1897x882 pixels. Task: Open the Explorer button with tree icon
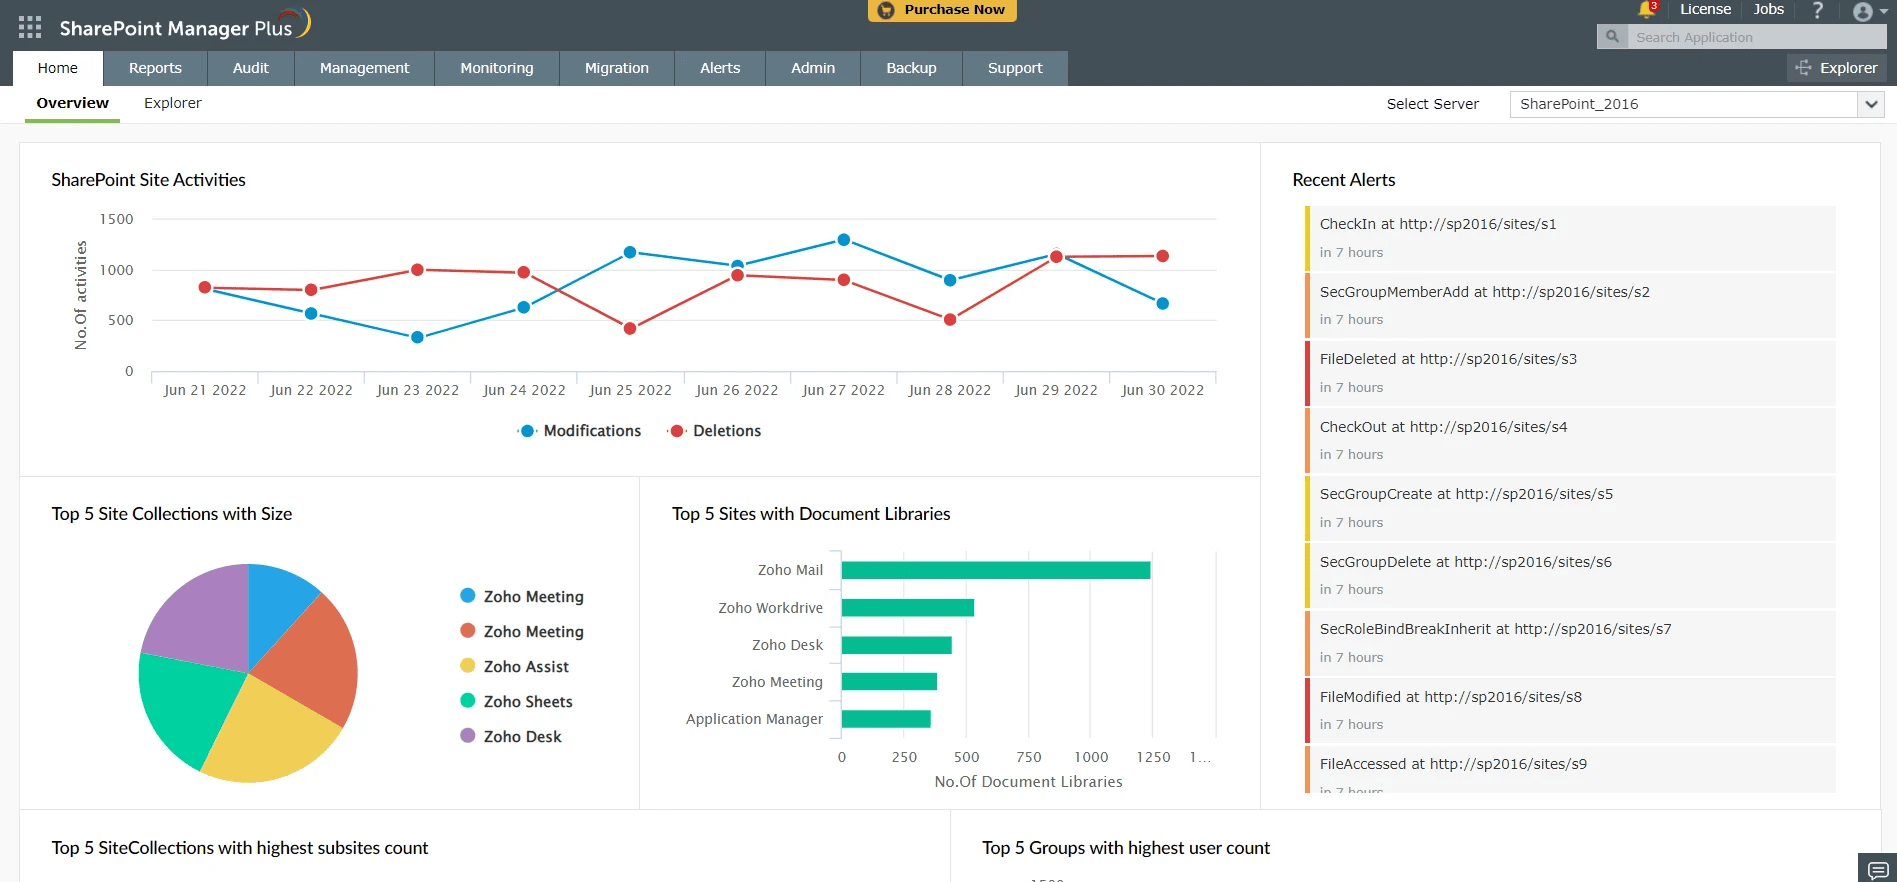[x=1837, y=68]
